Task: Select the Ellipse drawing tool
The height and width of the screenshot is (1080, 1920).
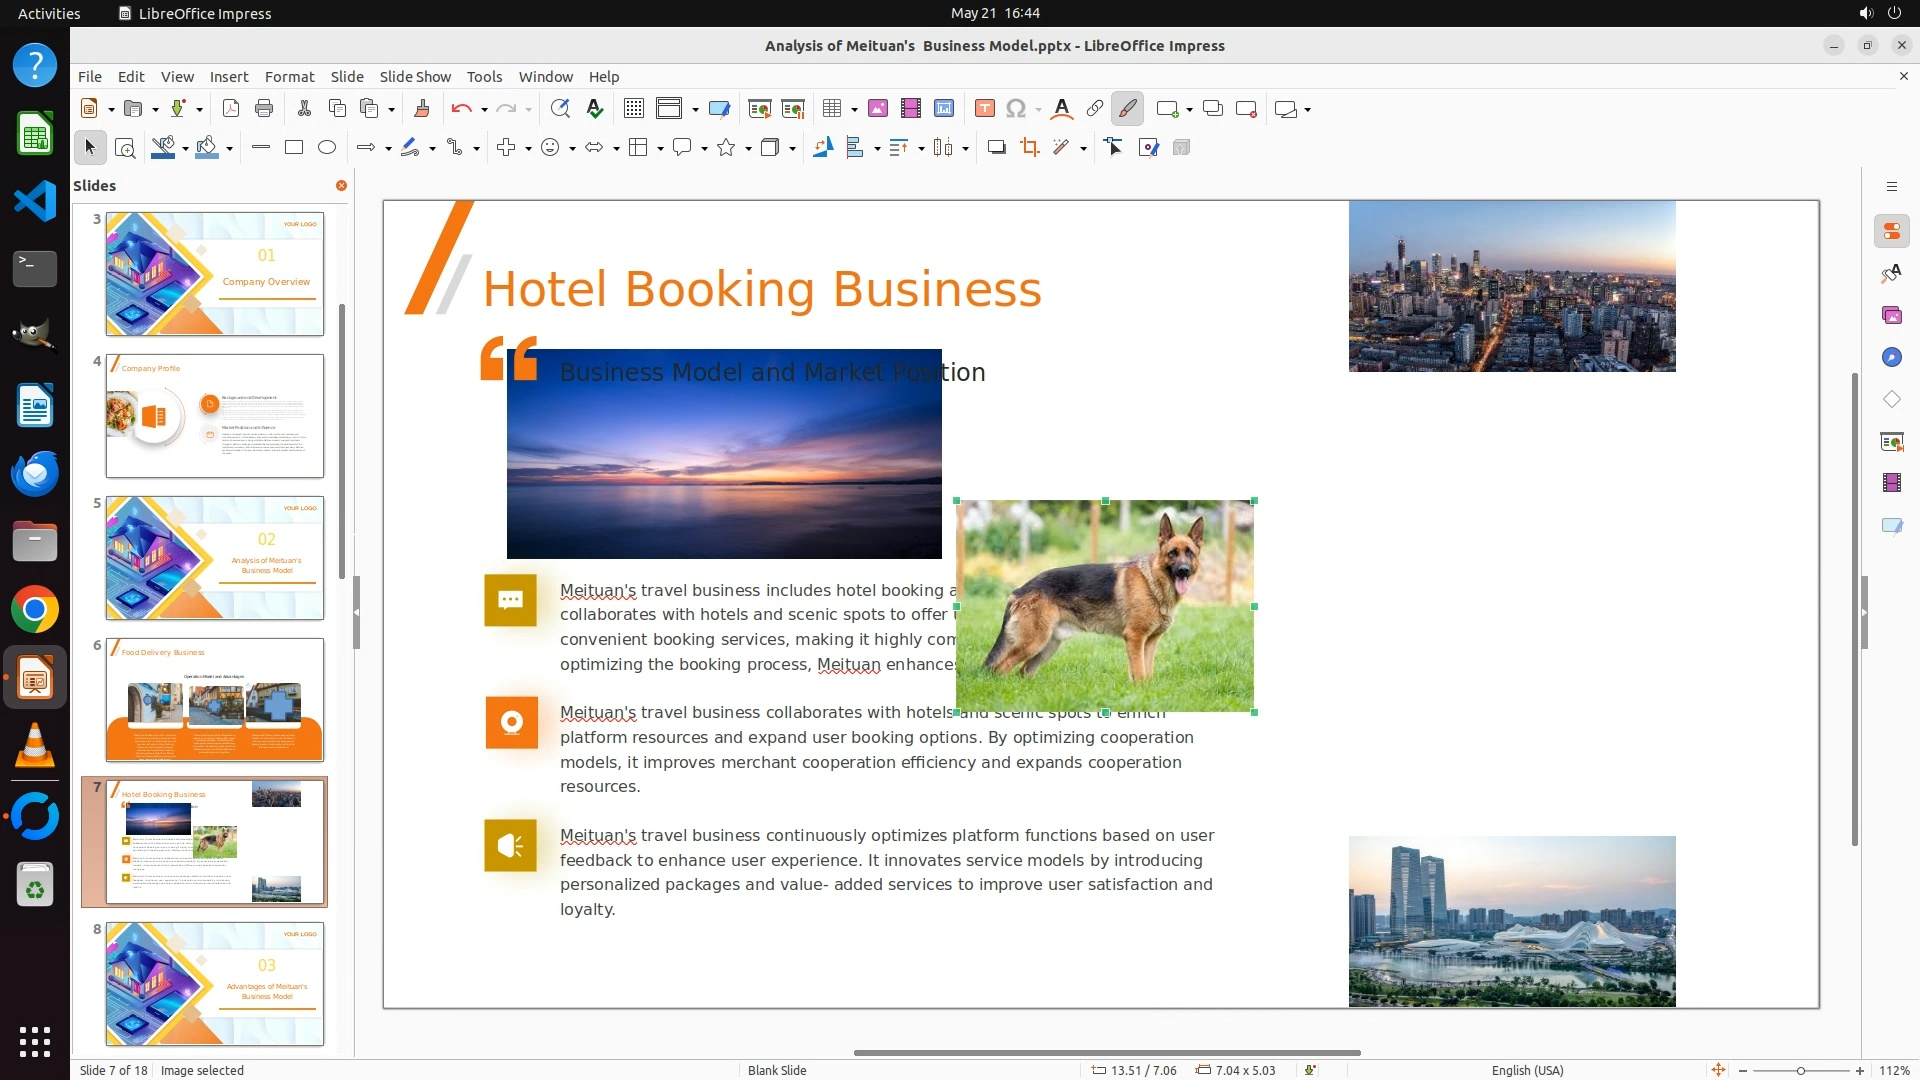Action: [326, 148]
